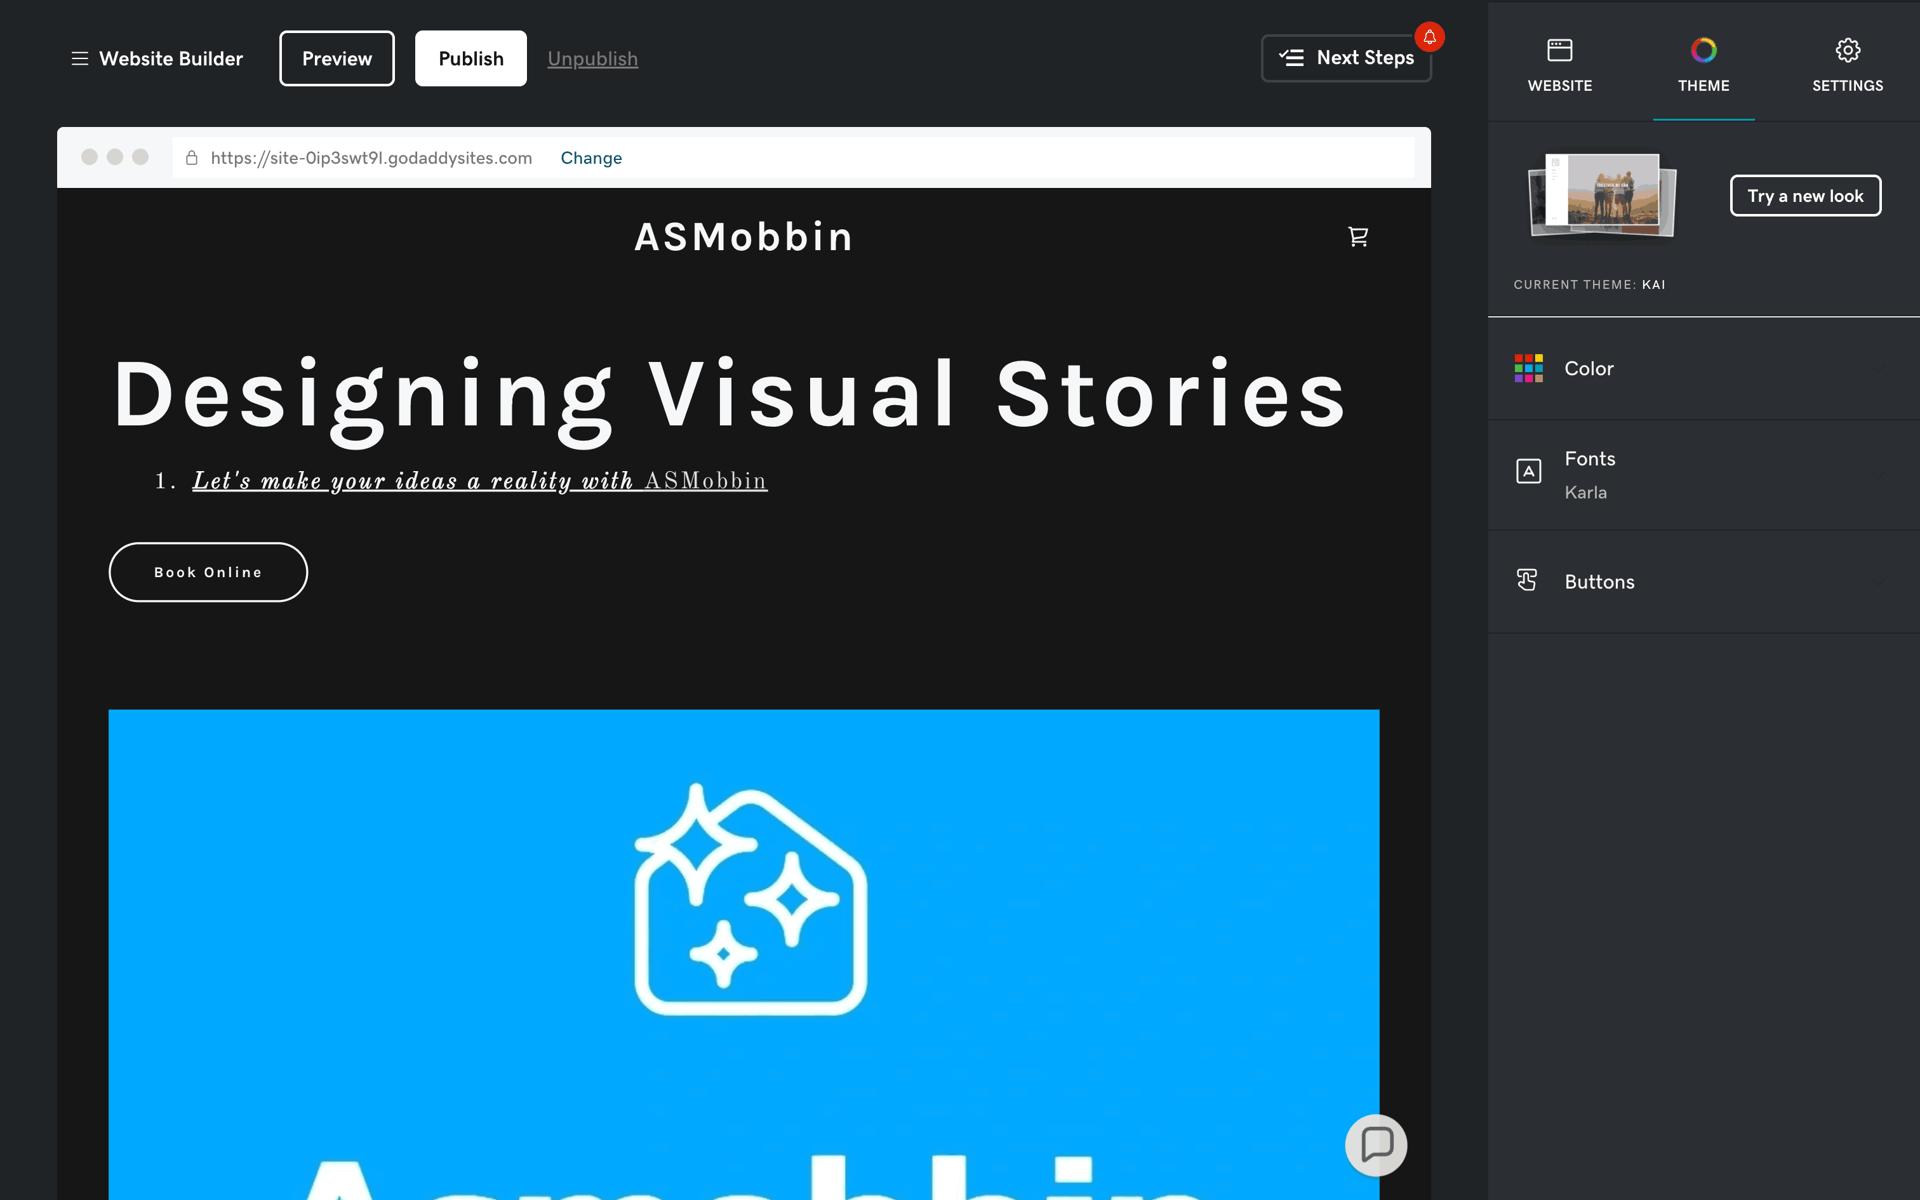
Task: Click Change next to the site URL
Action: 591,158
